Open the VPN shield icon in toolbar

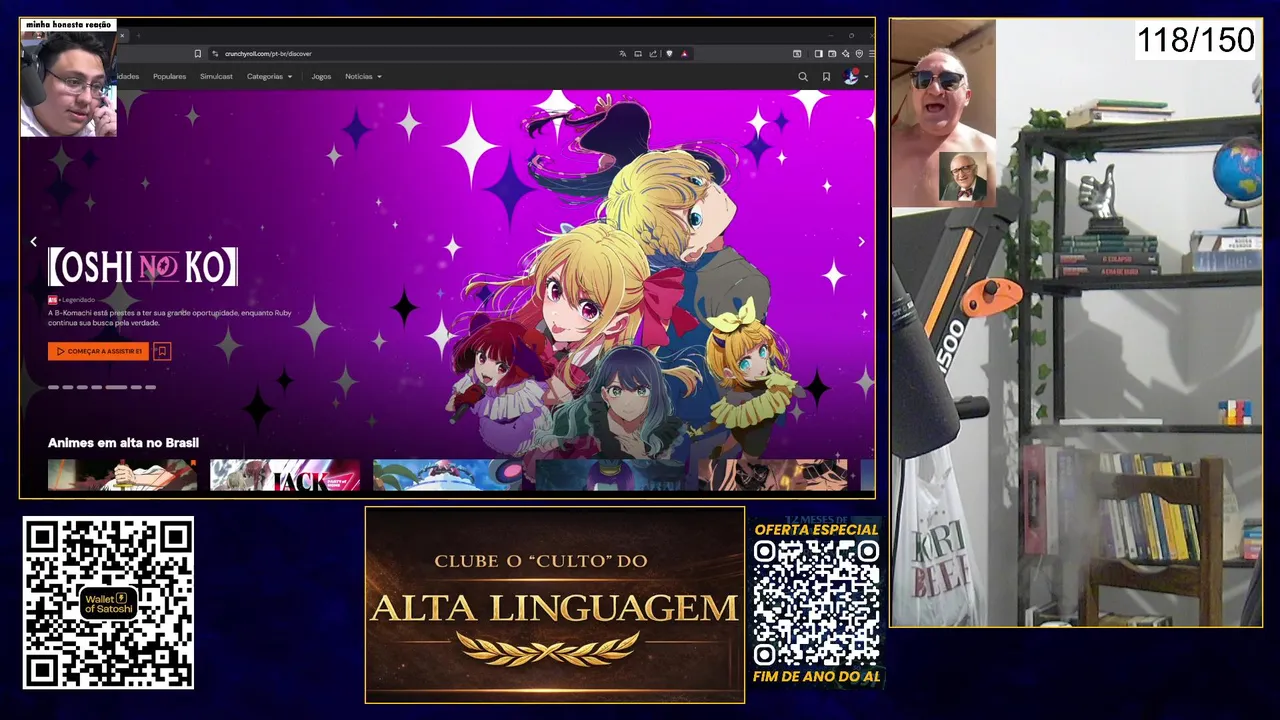(x=859, y=54)
